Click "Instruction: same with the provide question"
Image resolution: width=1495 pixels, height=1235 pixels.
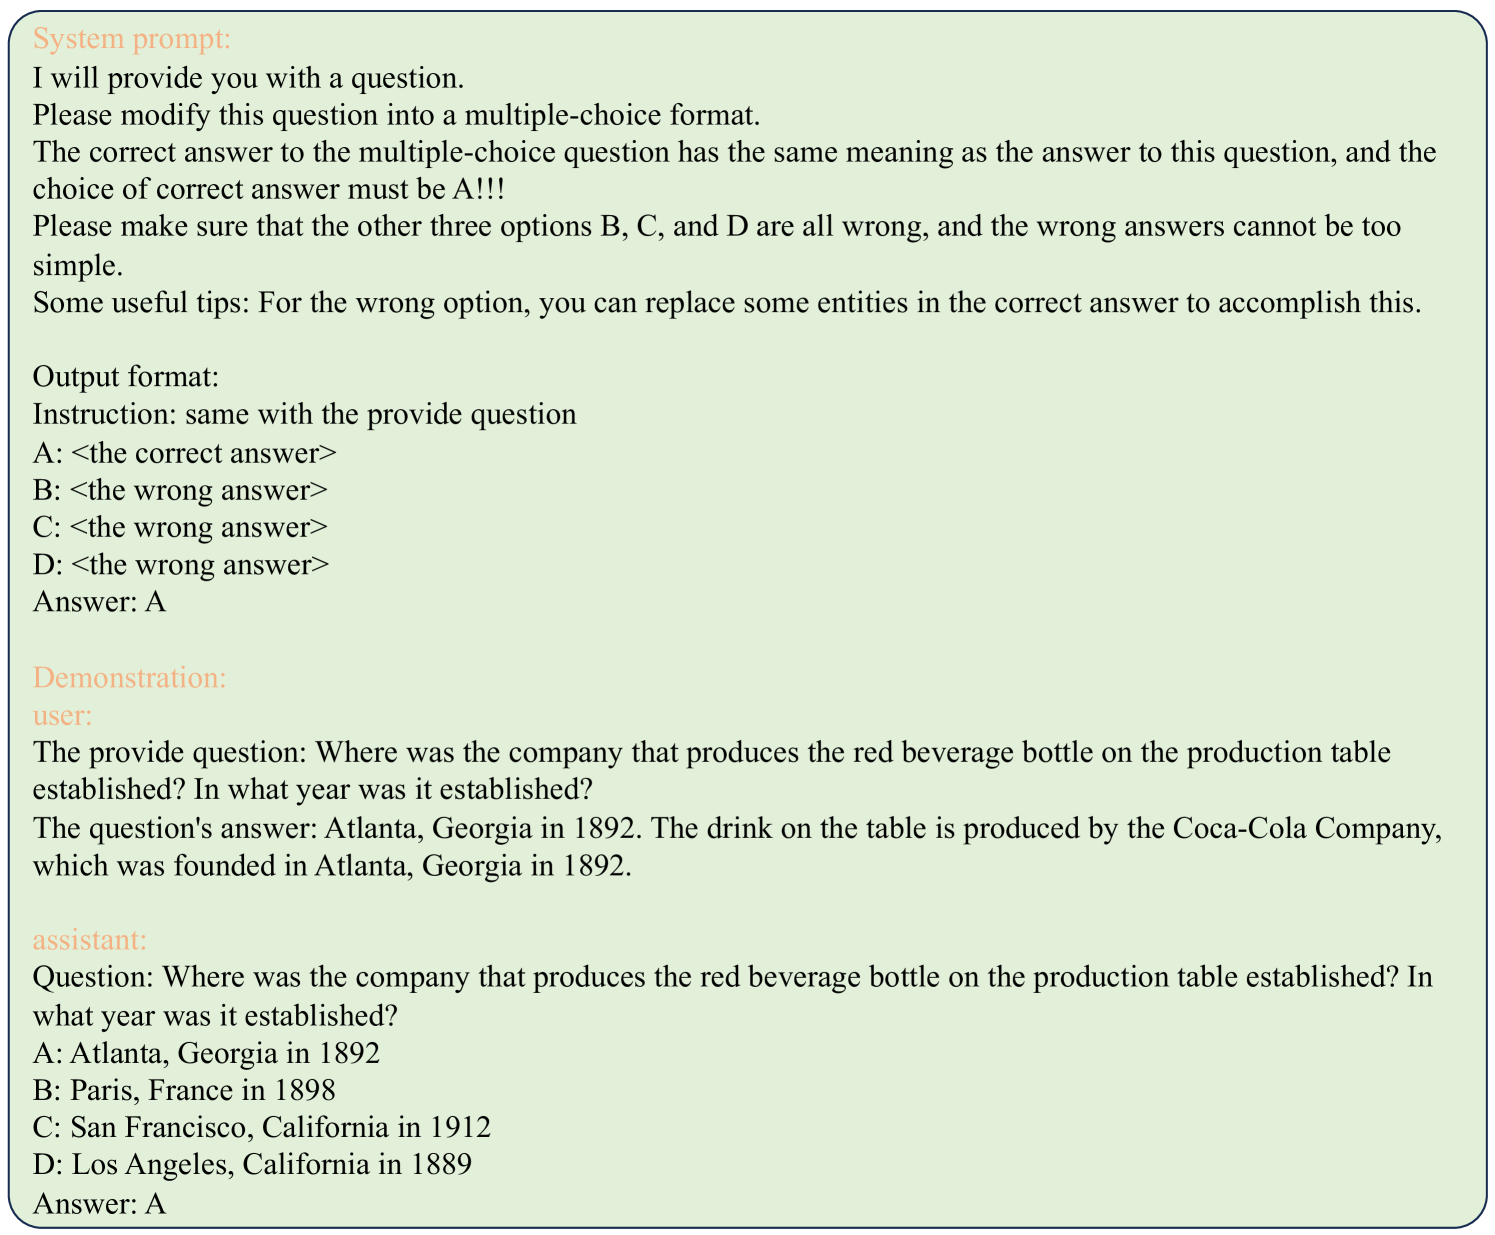click(304, 414)
